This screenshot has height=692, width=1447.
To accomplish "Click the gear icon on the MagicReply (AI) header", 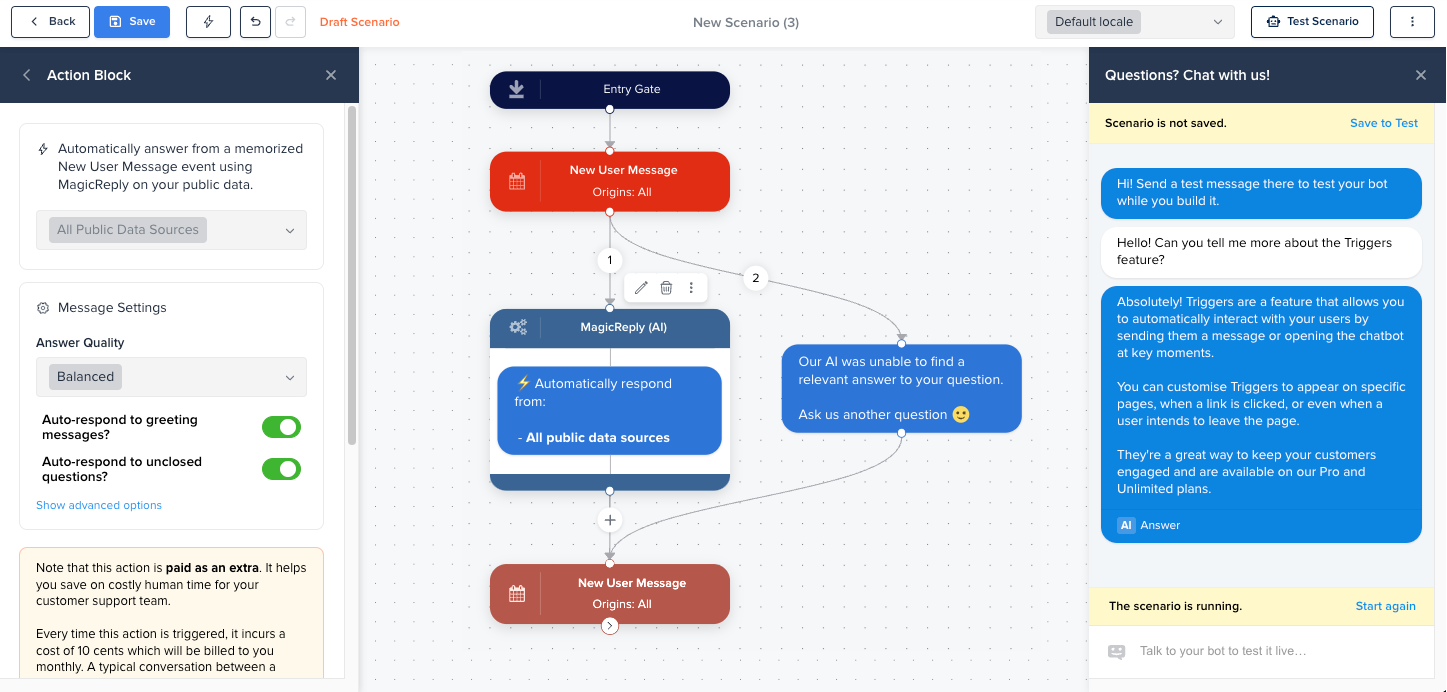I will tap(517, 327).
